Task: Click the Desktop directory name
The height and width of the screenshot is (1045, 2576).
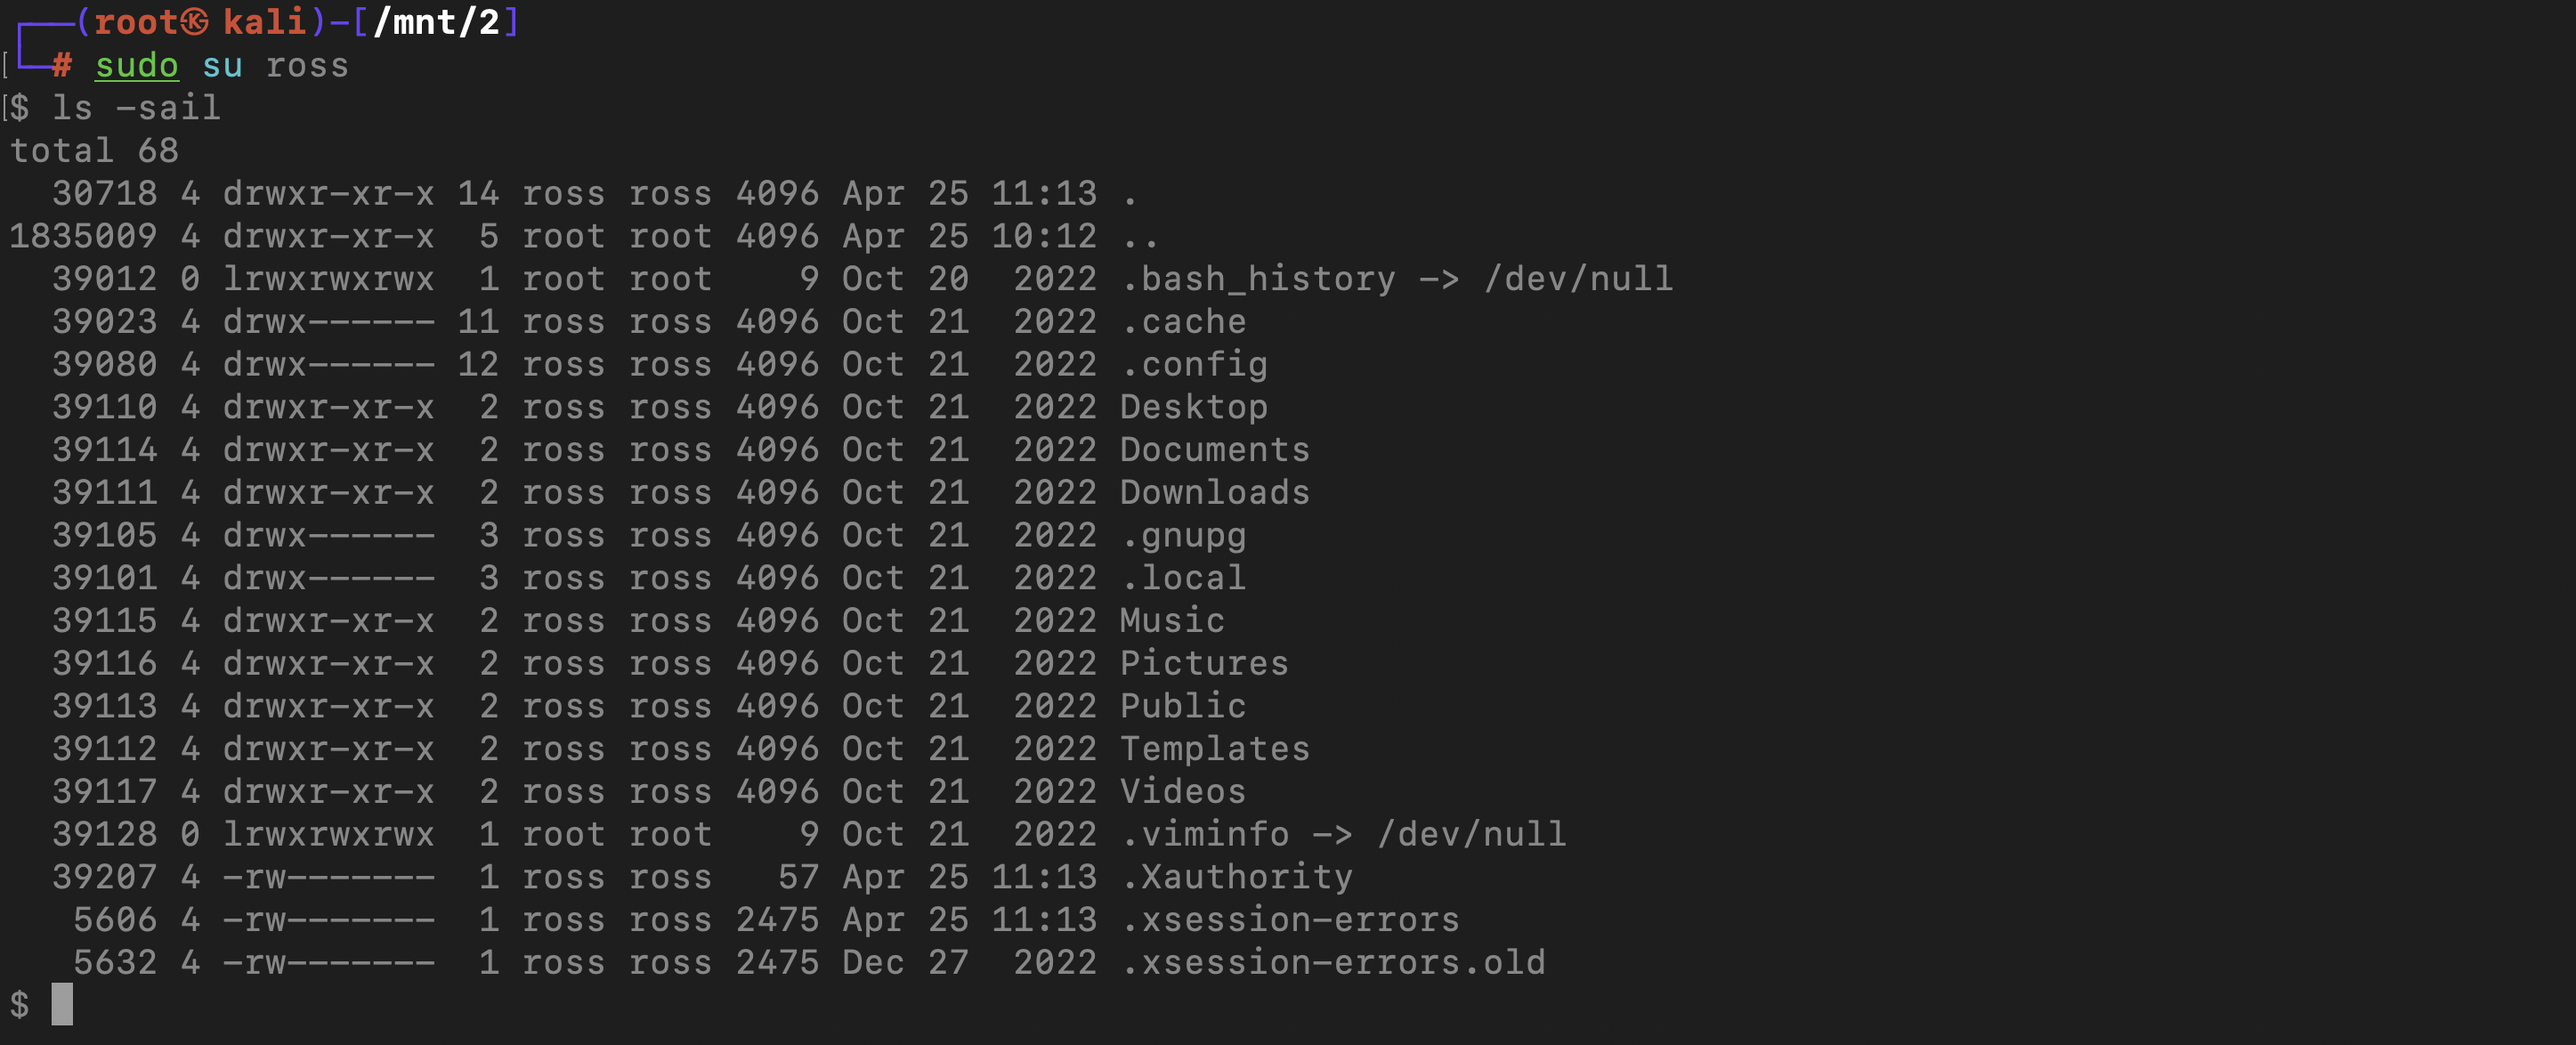Action: click(1194, 407)
